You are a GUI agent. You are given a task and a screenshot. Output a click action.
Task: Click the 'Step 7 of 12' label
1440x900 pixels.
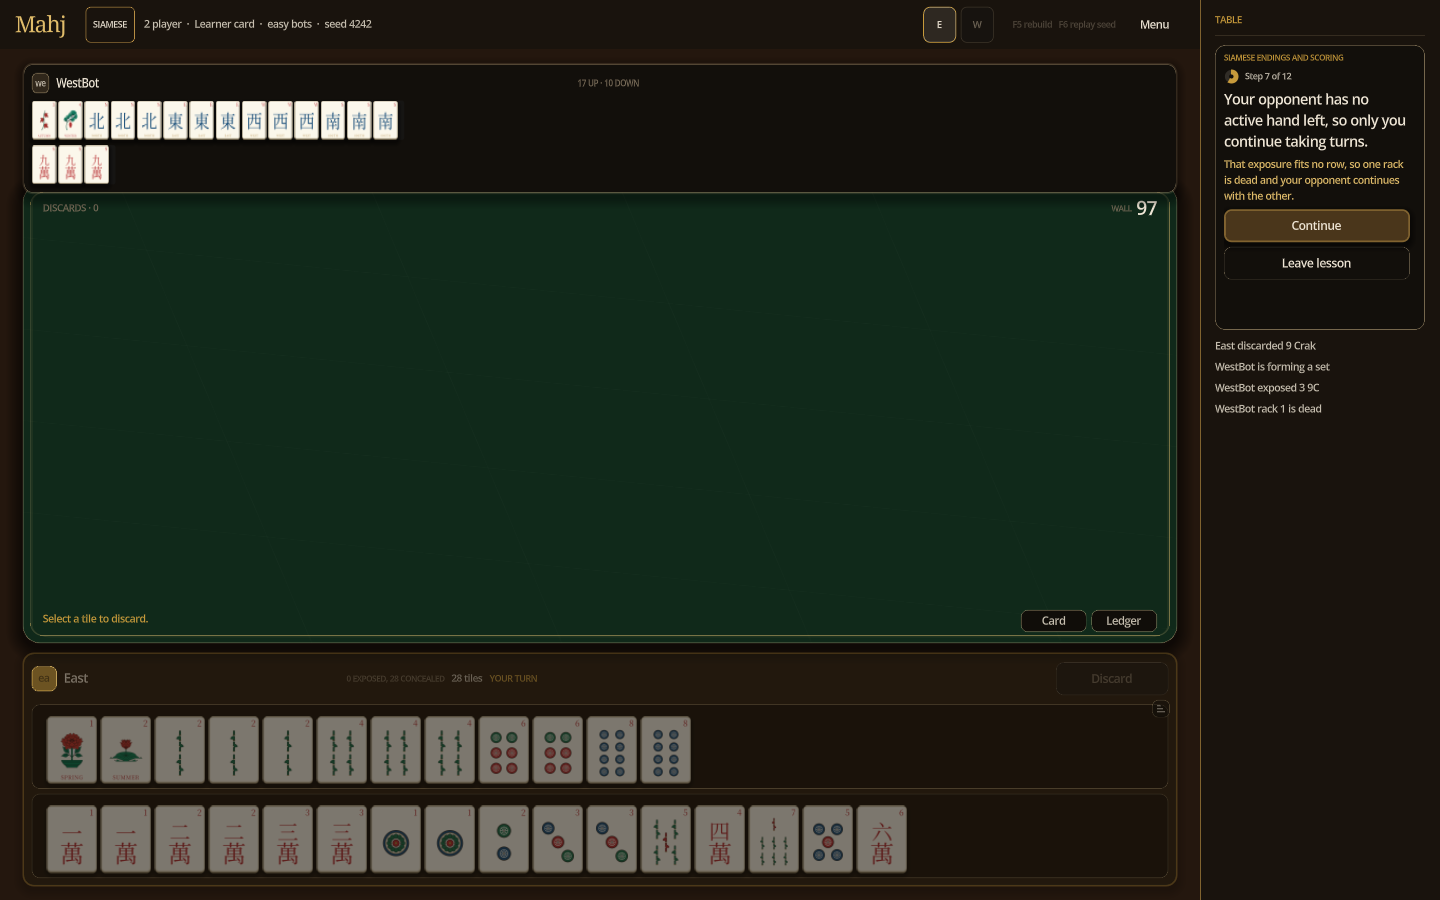(1268, 76)
